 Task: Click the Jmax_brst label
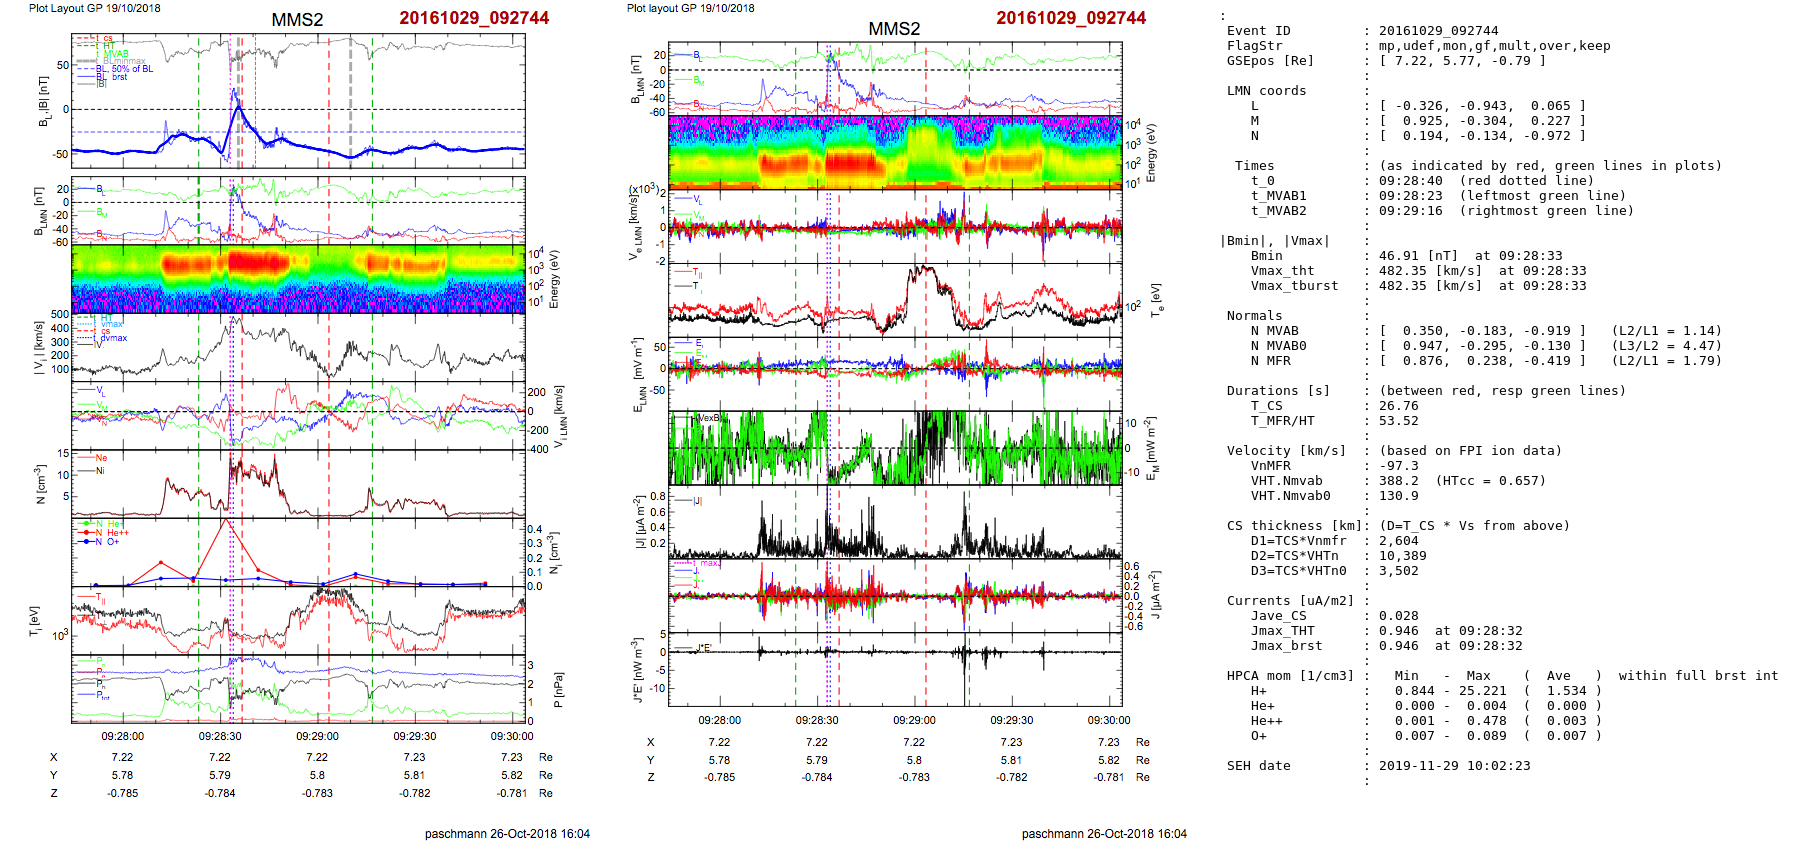(1286, 646)
